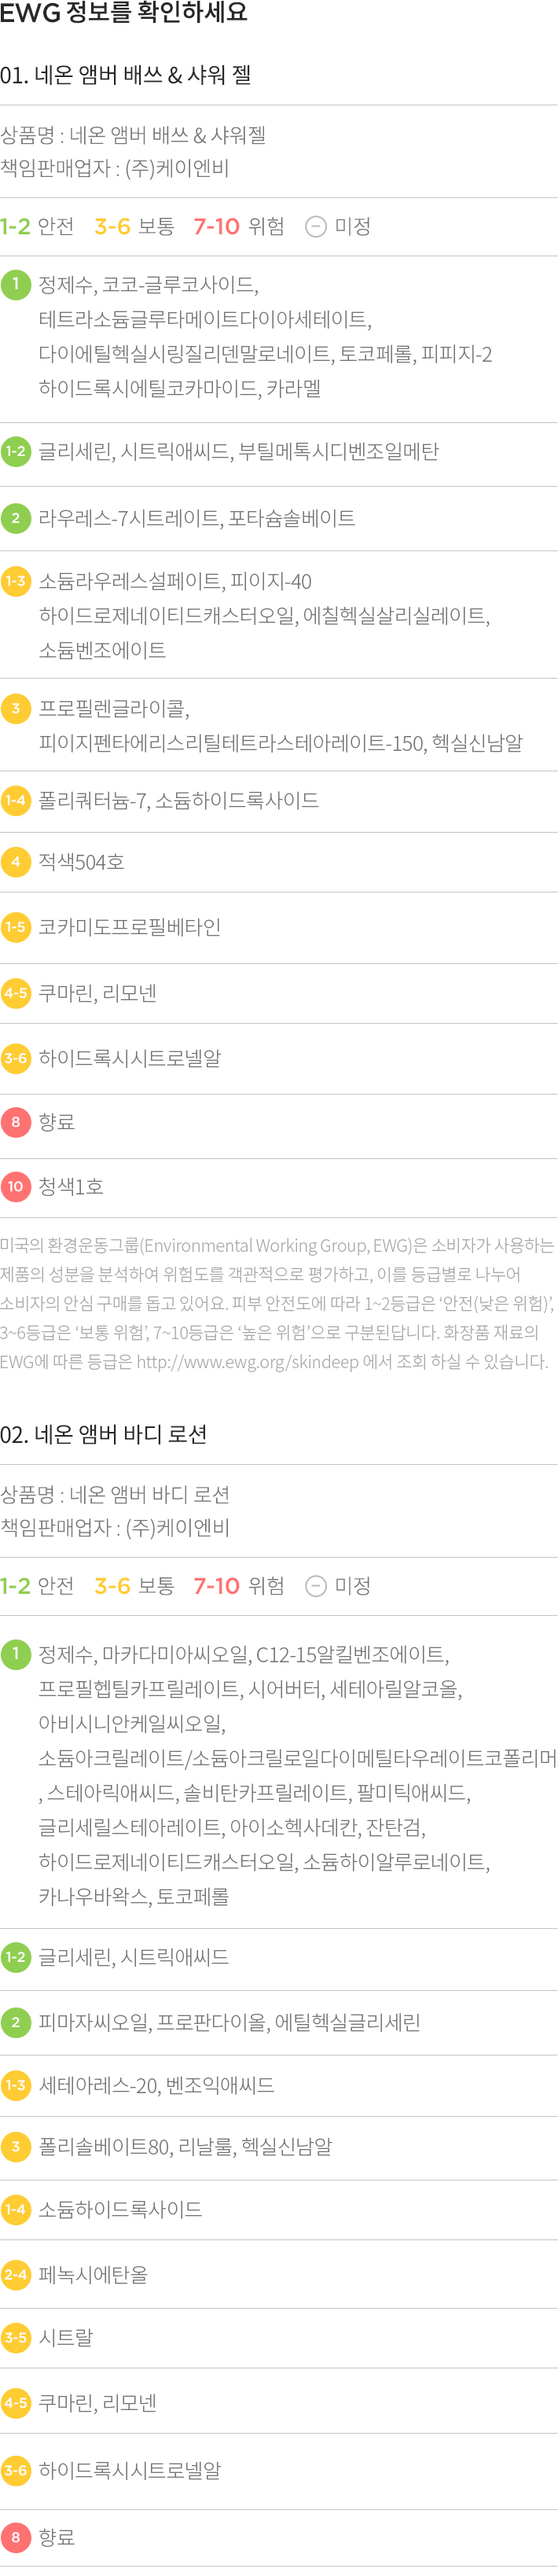
Task: Click the 1-3 badge next to 세테아레스-20
Action: point(15,2084)
